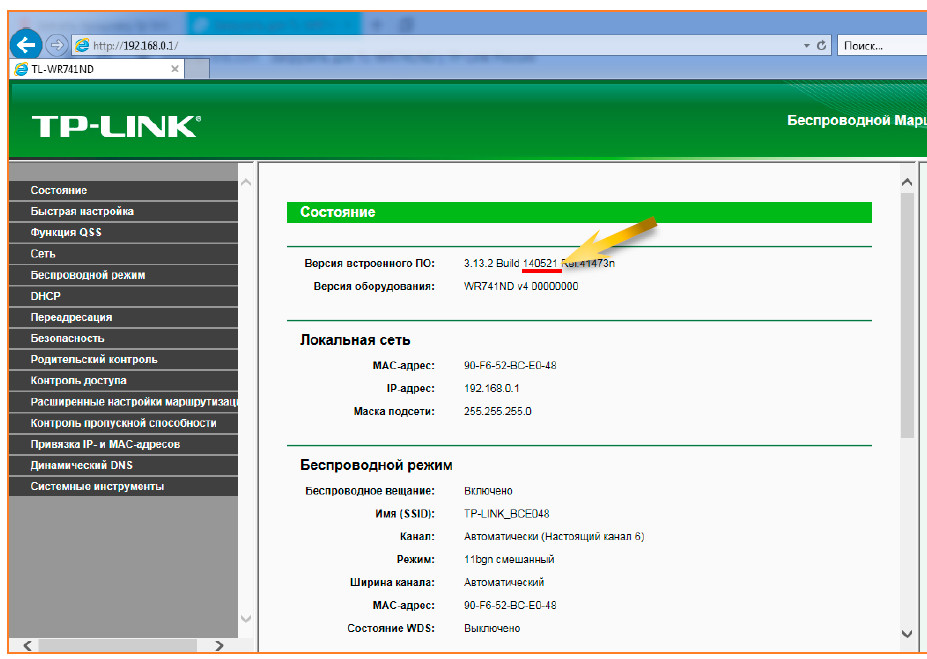Open the Безопасность menu item
927x659 pixels.
click(x=67, y=338)
